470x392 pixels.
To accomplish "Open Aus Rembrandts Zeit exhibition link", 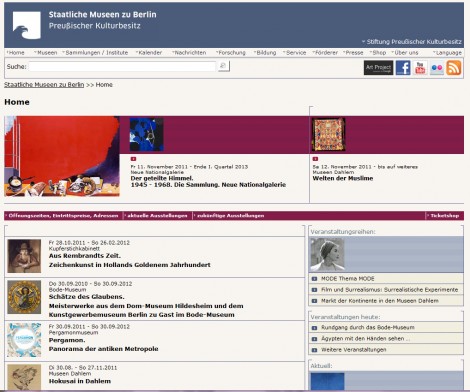I will point(129,260).
